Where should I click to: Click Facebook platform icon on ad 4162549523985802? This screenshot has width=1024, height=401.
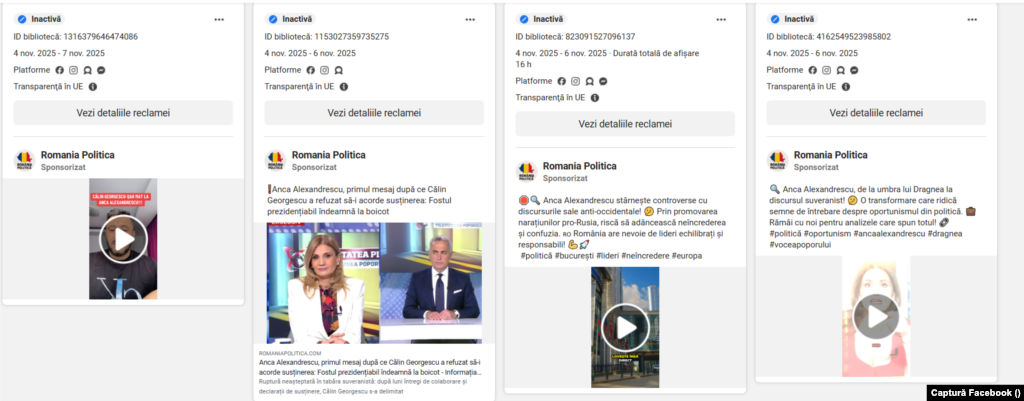[812, 70]
